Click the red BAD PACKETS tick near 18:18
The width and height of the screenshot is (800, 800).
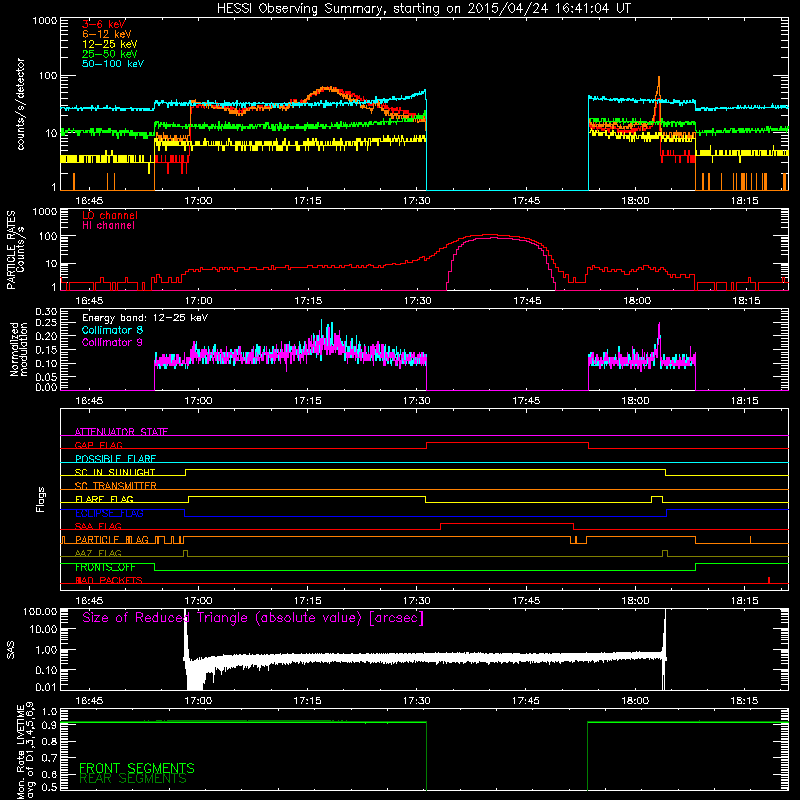coord(769,580)
